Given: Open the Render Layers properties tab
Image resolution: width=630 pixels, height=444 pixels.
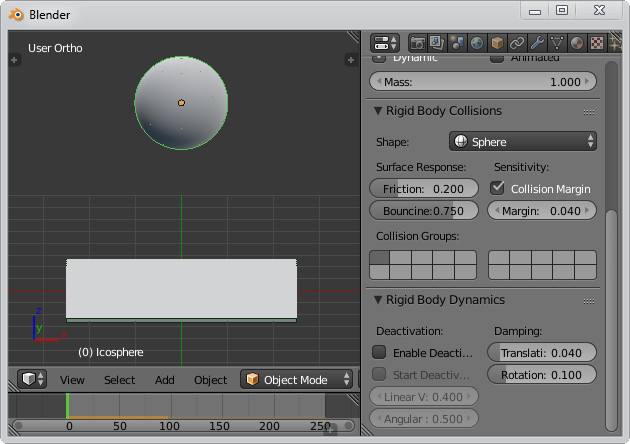Looking at the screenshot, I should click(x=437, y=43).
